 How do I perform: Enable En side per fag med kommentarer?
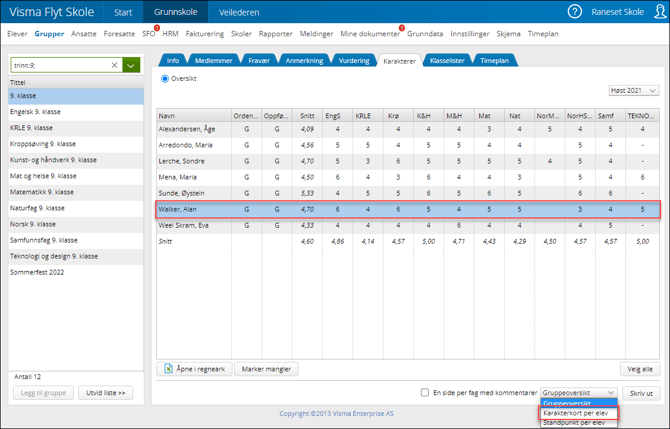click(425, 393)
